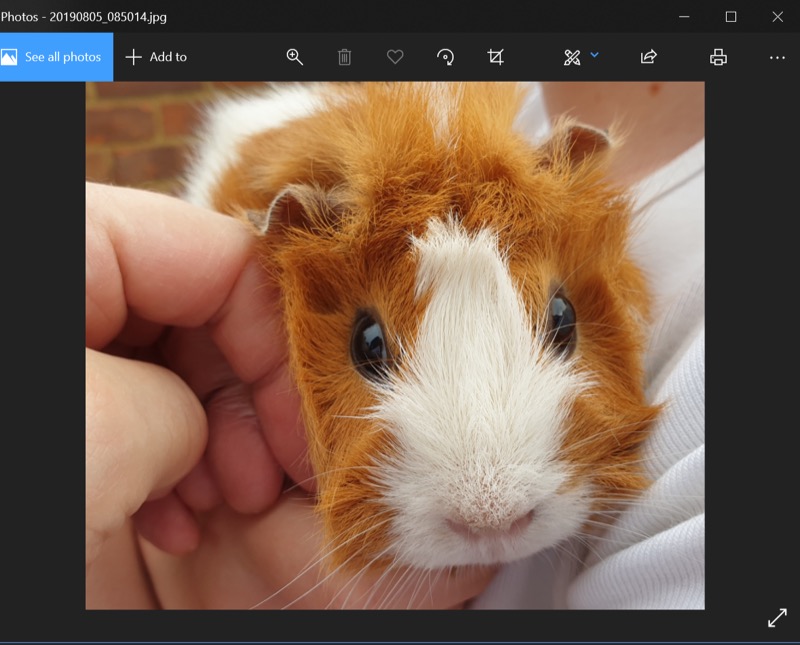Add the photo to favorites with the heart icon

point(395,57)
